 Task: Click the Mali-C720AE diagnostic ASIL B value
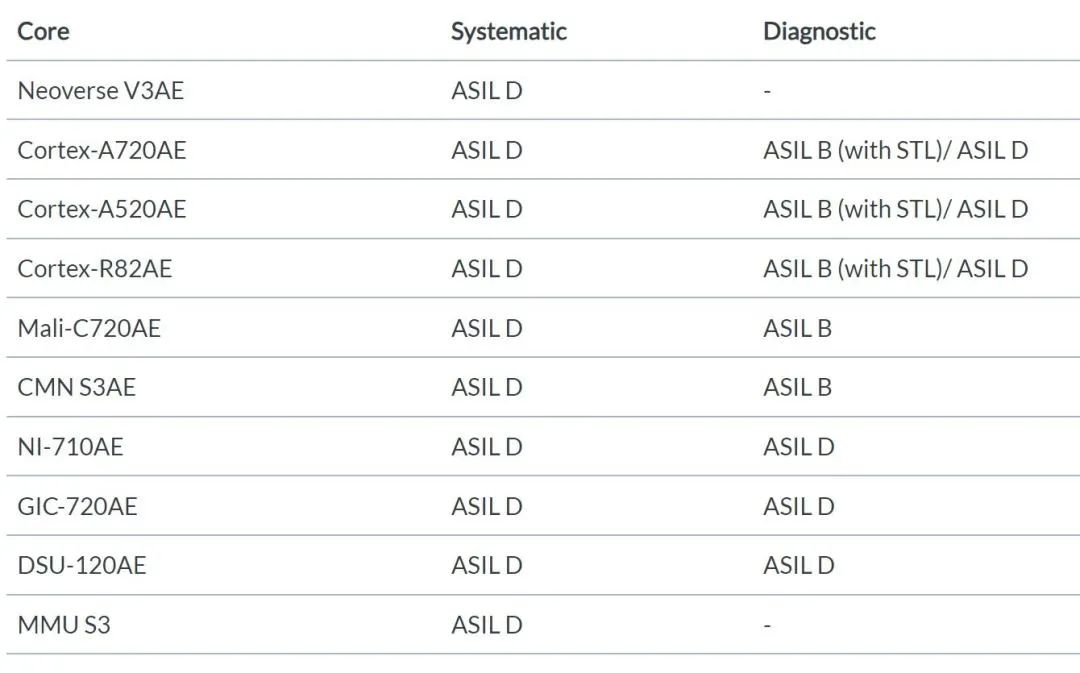point(797,328)
